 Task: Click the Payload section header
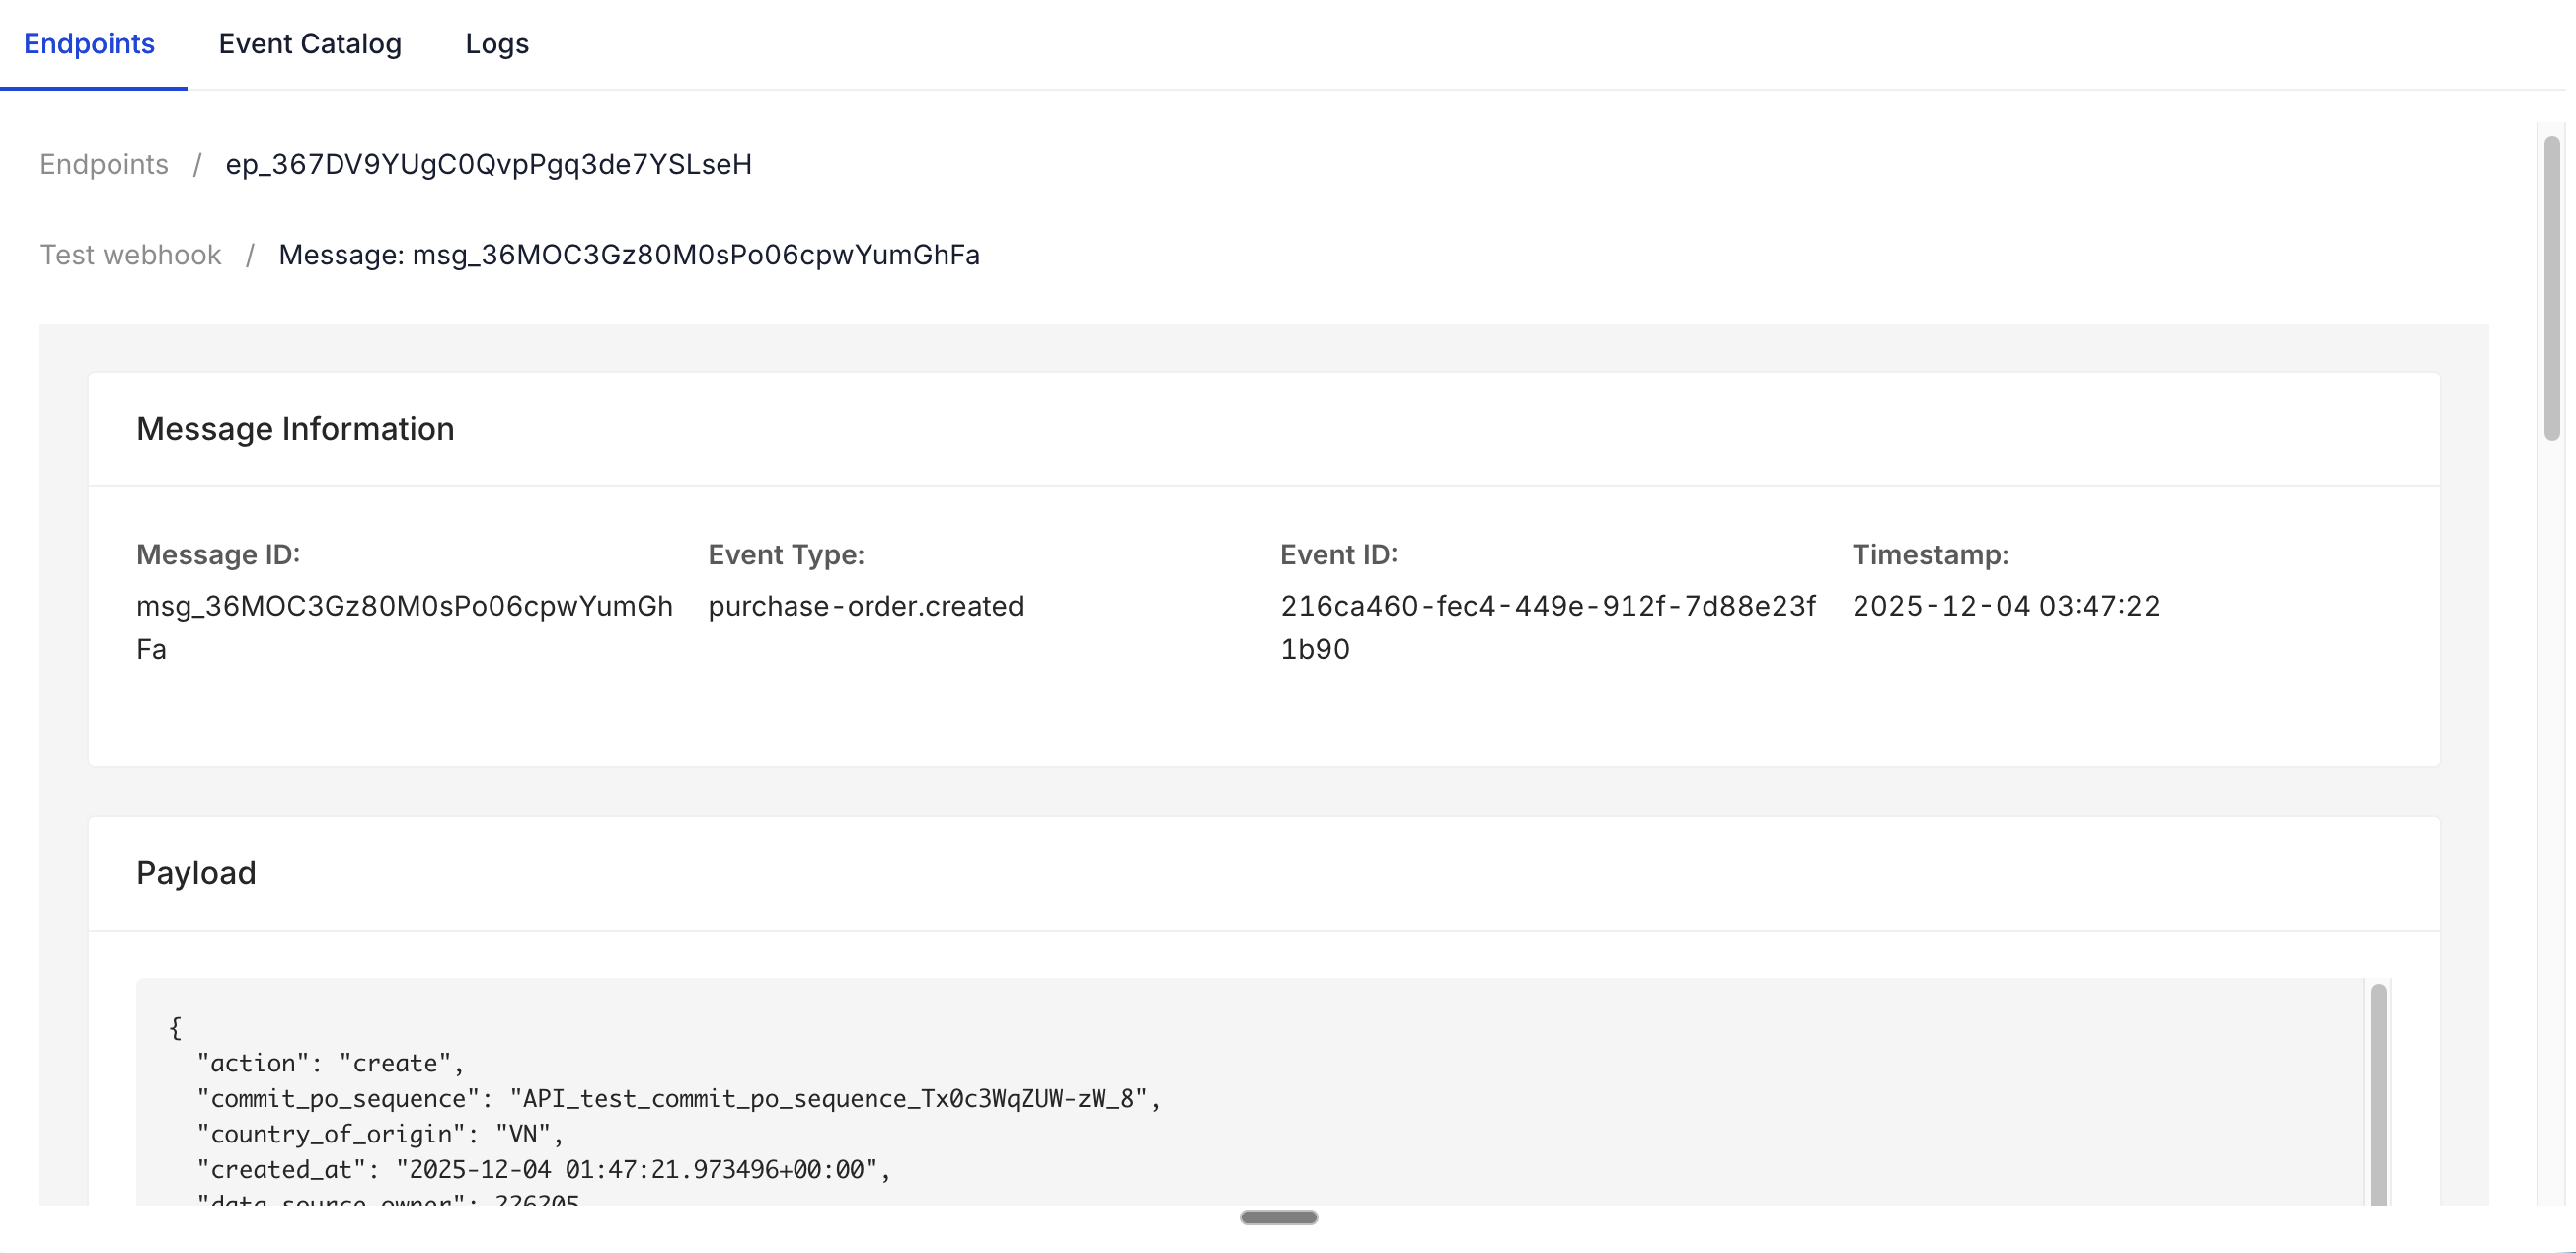pyautogui.click(x=196, y=872)
